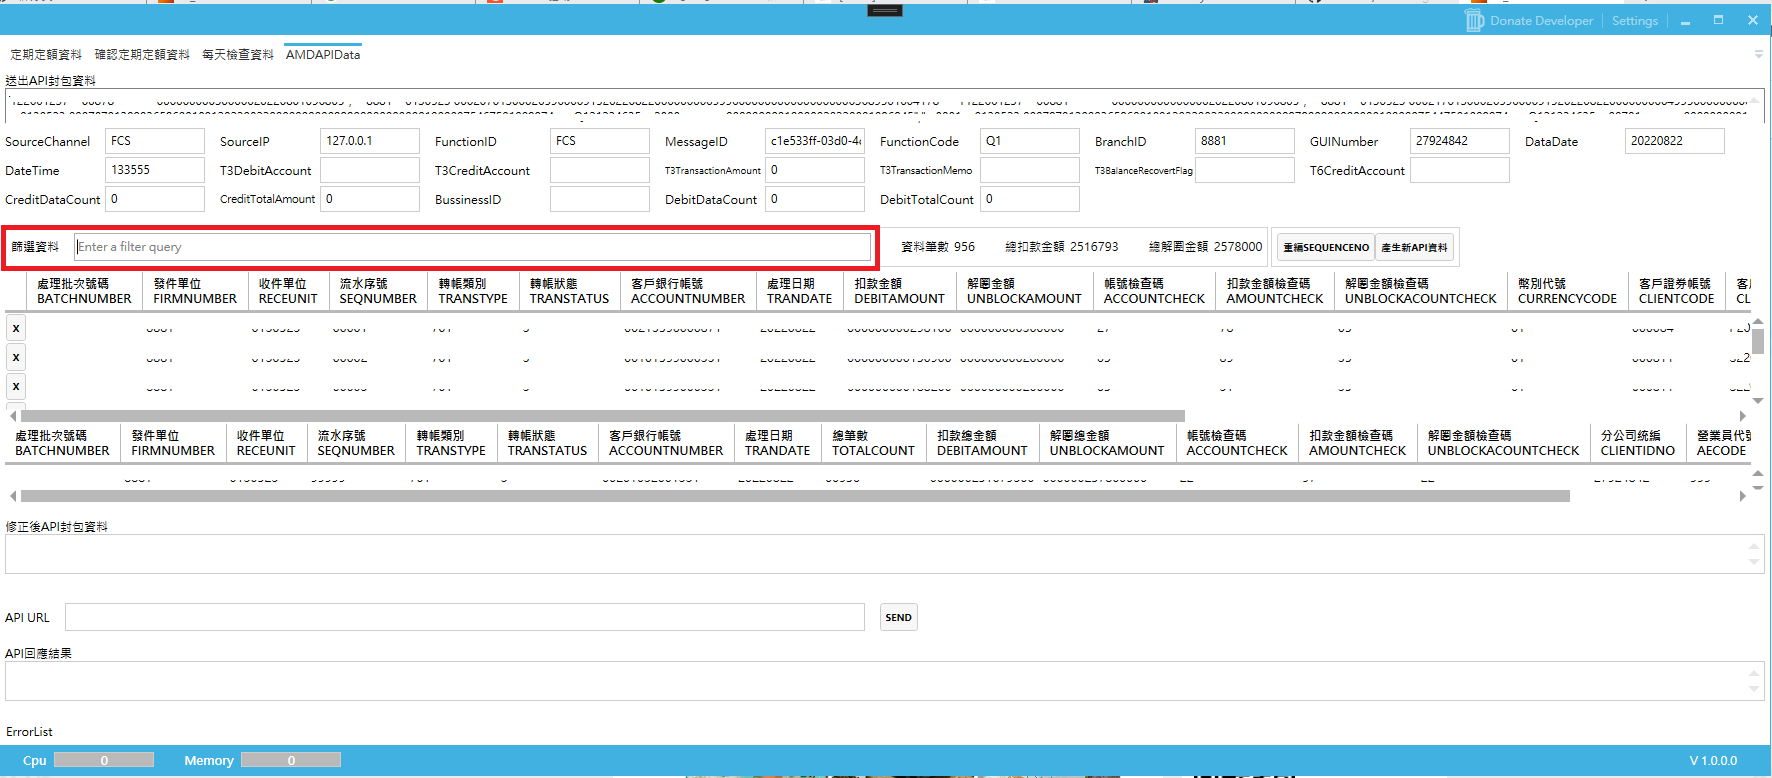Click the upper grid's UNBLOCKAMOUNT header
This screenshot has width=1772, height=778.
click(x=1024, y=291)
